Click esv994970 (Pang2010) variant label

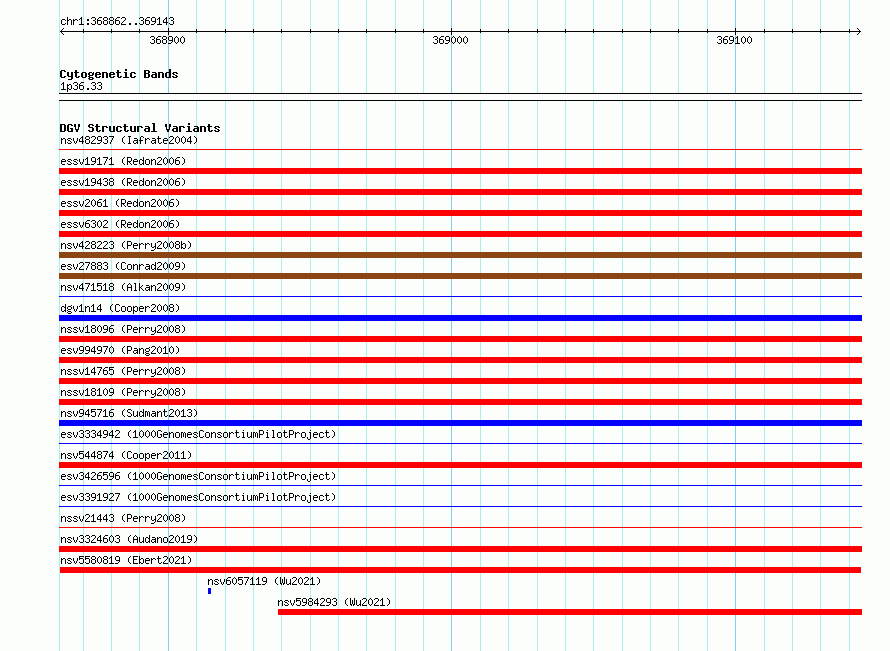click(120, 350)
